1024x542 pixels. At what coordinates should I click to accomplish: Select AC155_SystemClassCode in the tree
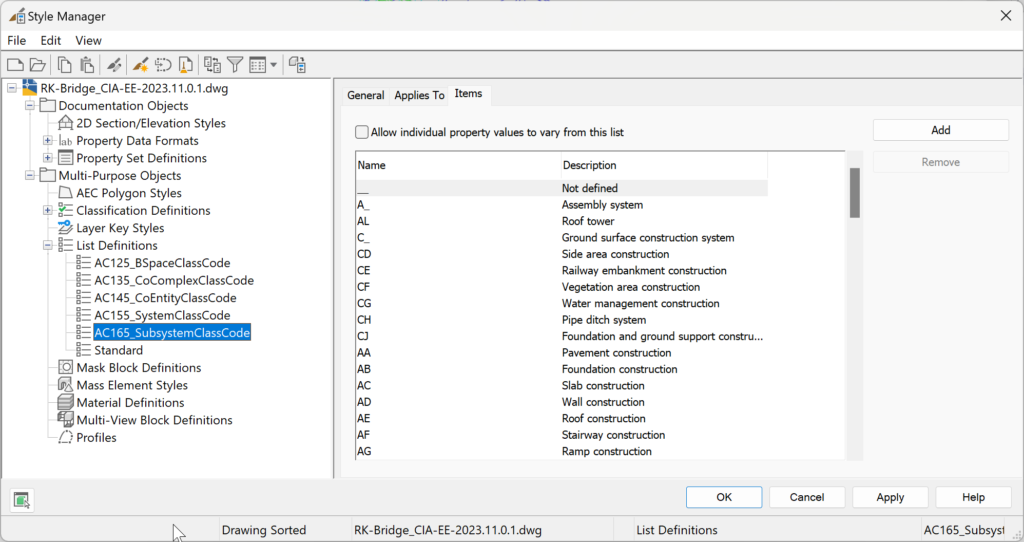(162, 315)
